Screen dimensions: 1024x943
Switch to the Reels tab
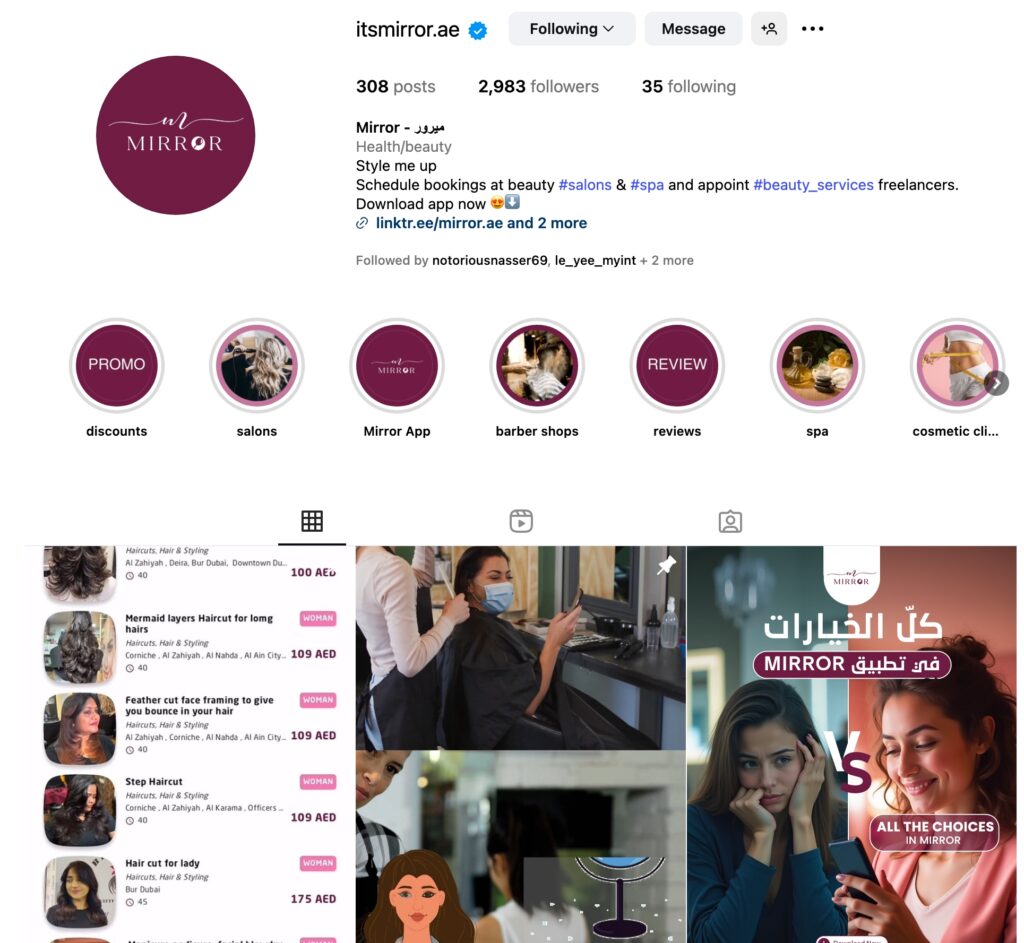click(521, 521)
